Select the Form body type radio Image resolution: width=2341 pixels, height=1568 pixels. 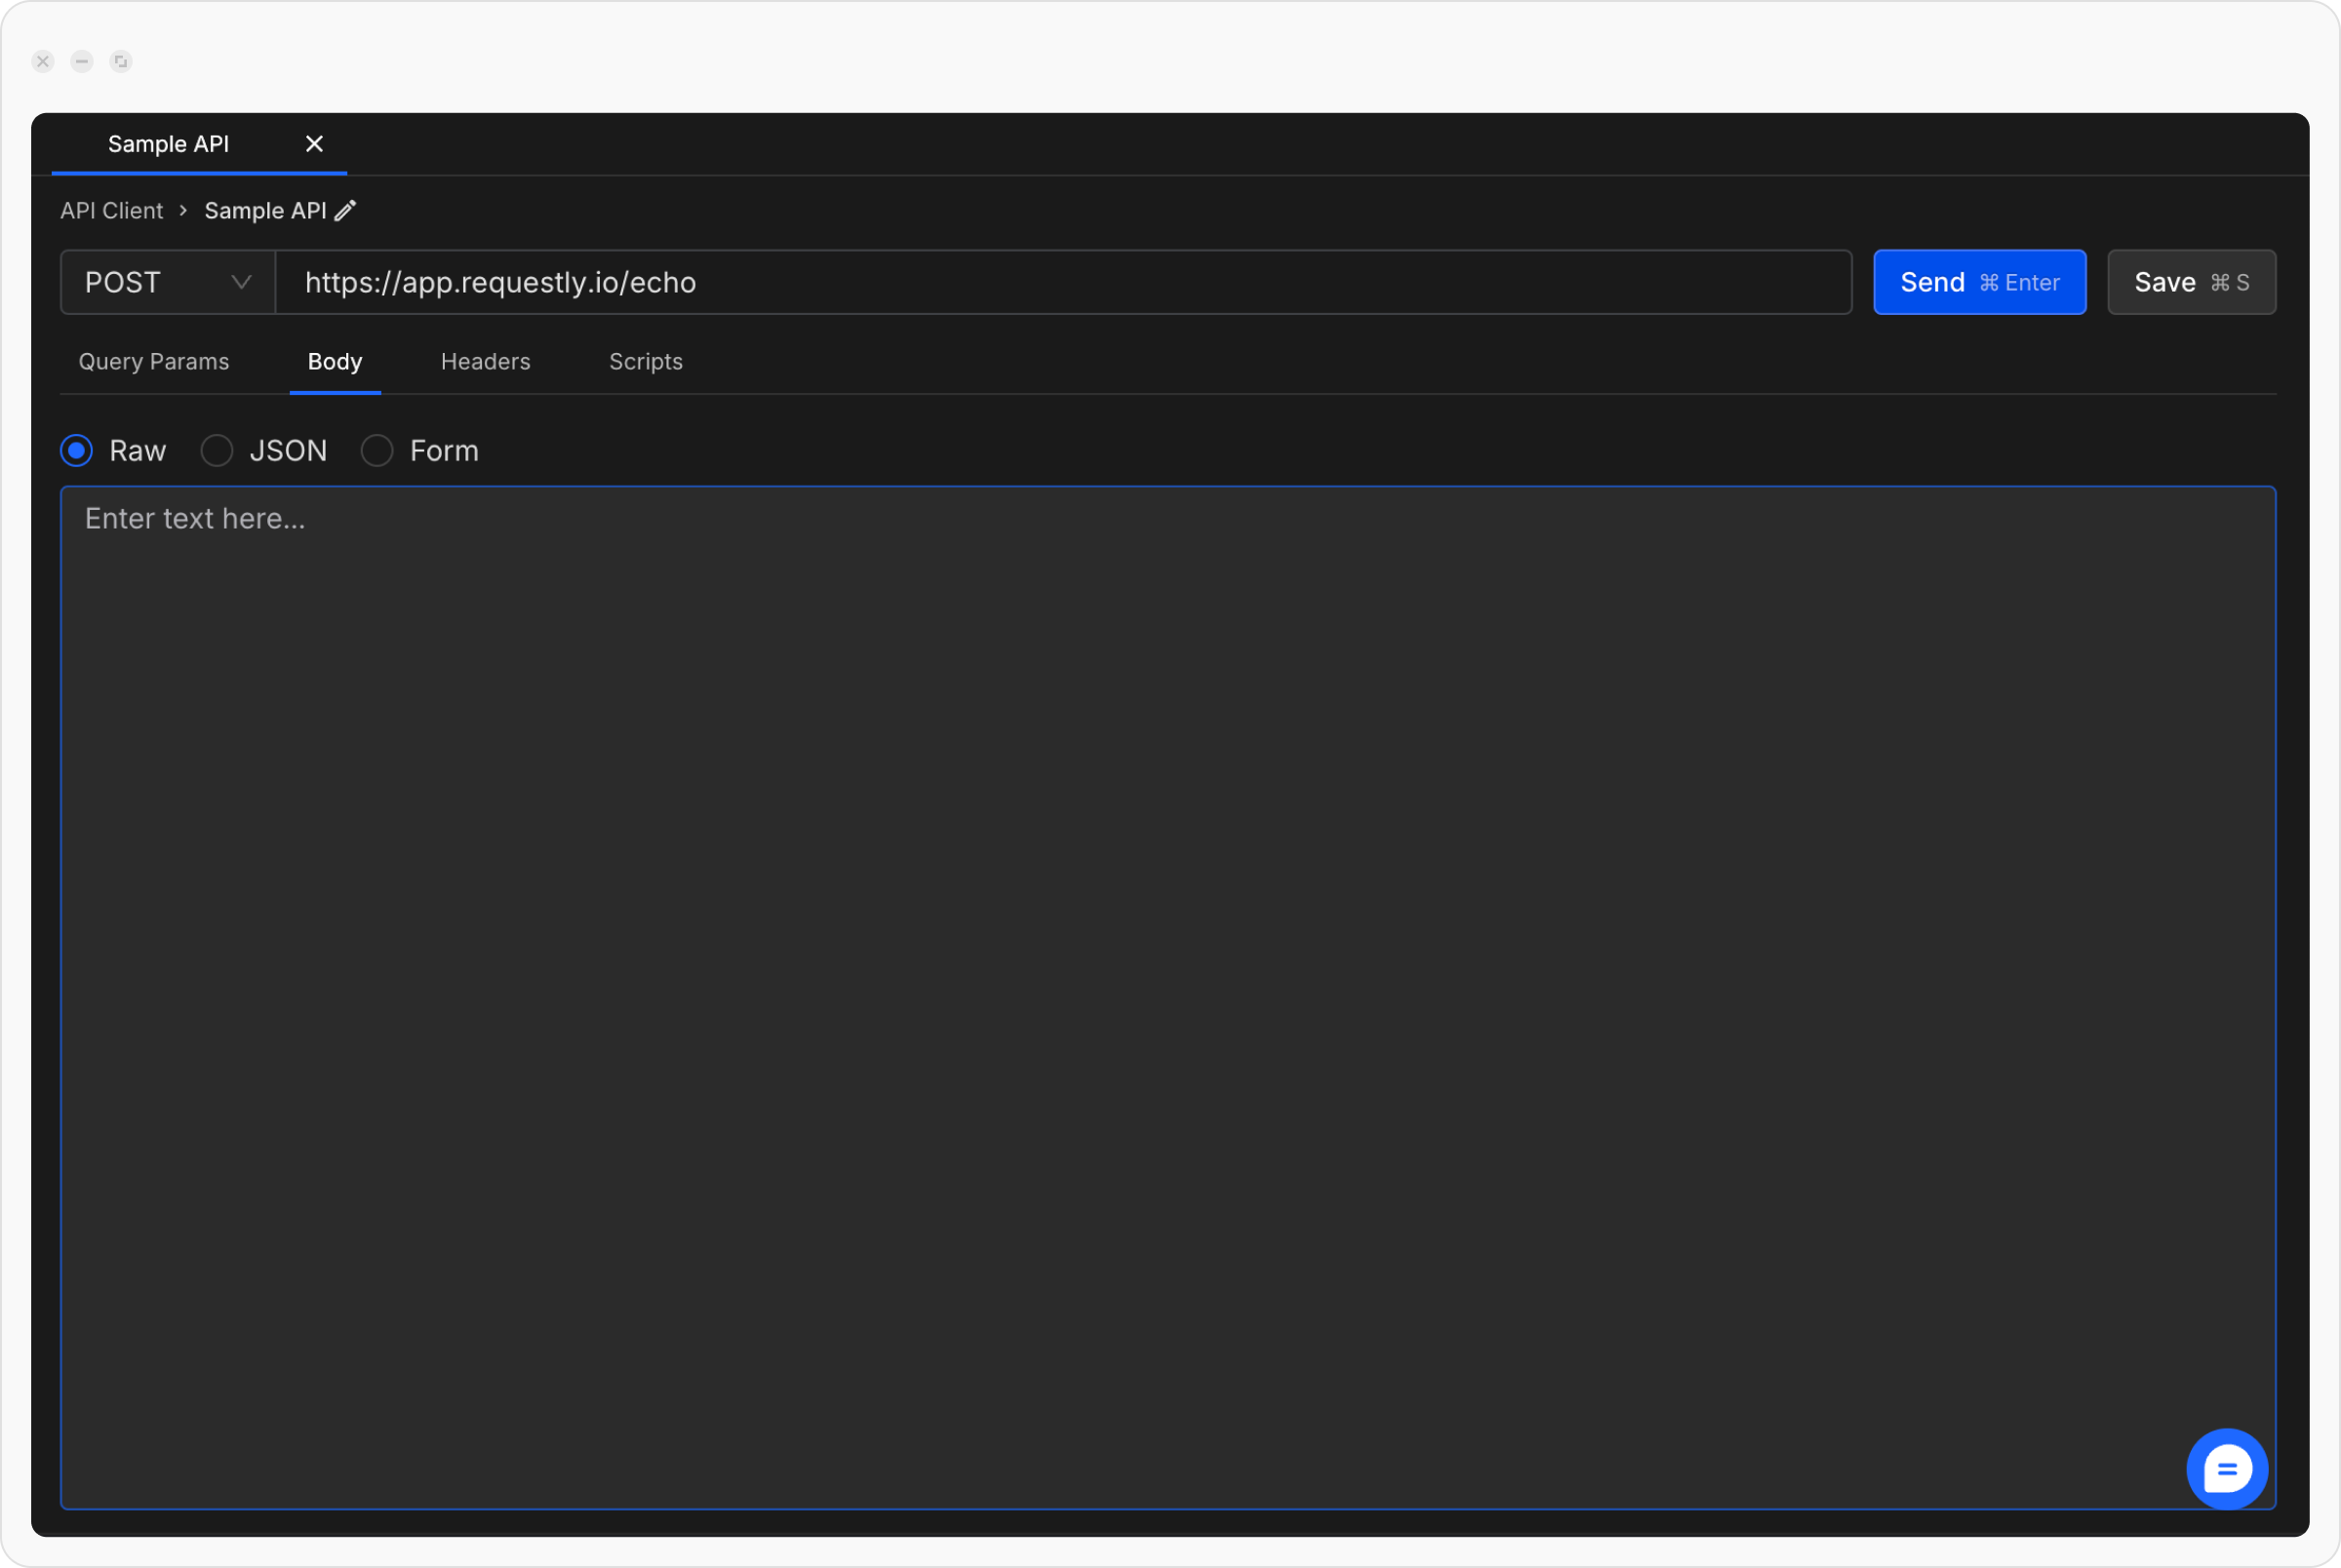(x=377, y=451)
